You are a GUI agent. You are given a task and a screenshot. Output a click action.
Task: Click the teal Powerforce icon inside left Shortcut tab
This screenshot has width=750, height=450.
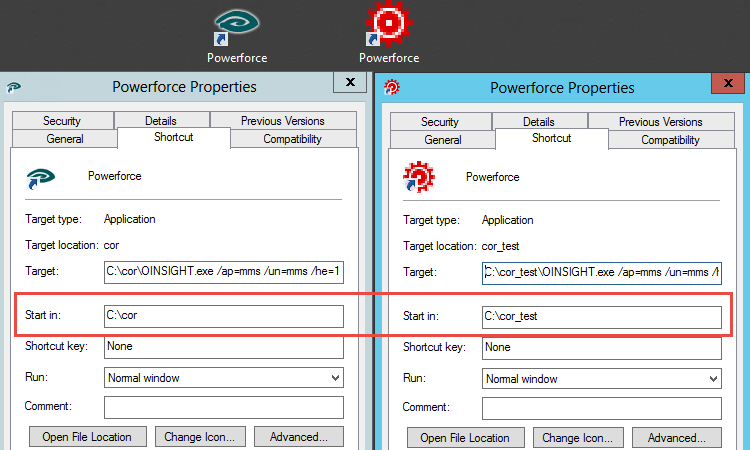tap(41, 178)
